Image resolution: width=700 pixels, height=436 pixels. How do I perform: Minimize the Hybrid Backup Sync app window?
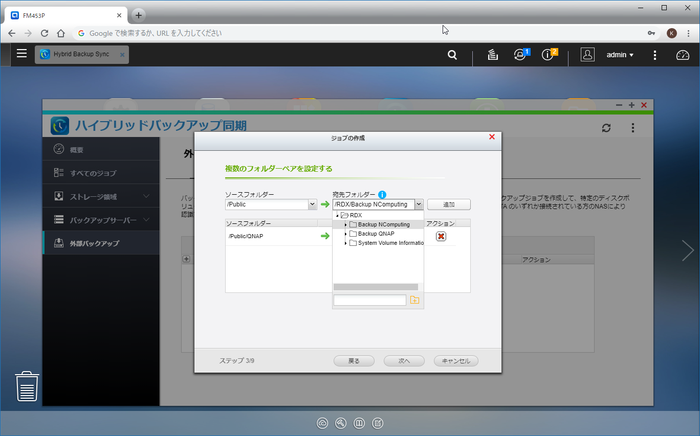619,105
